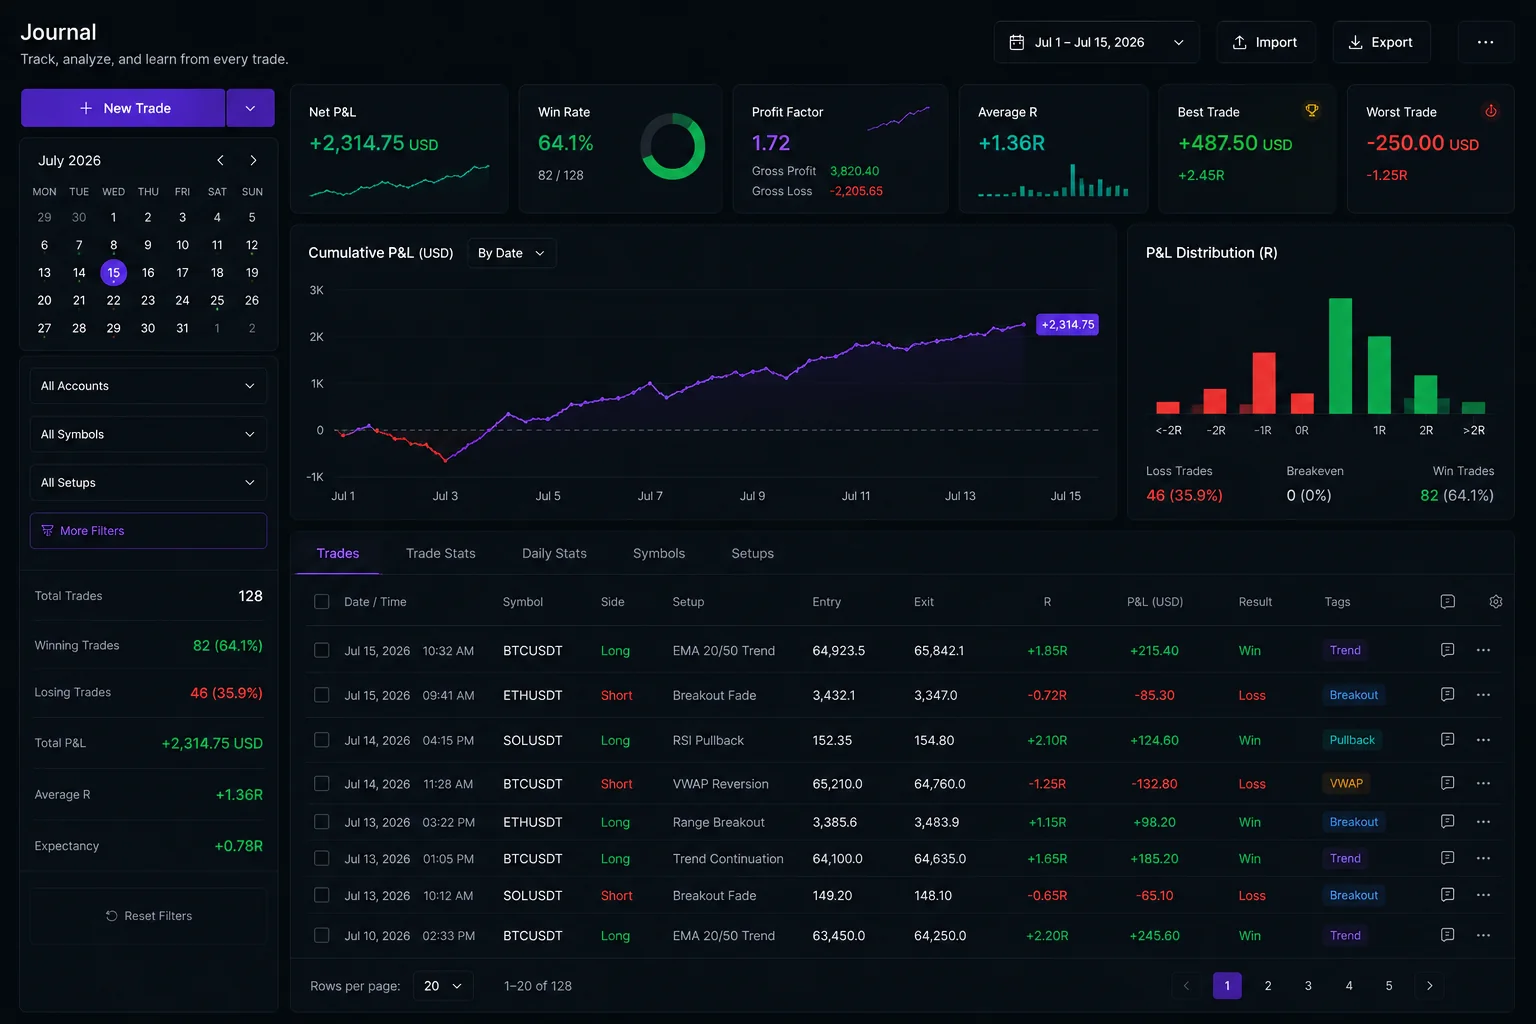Select all trades with header checkbox

point(321,602)
